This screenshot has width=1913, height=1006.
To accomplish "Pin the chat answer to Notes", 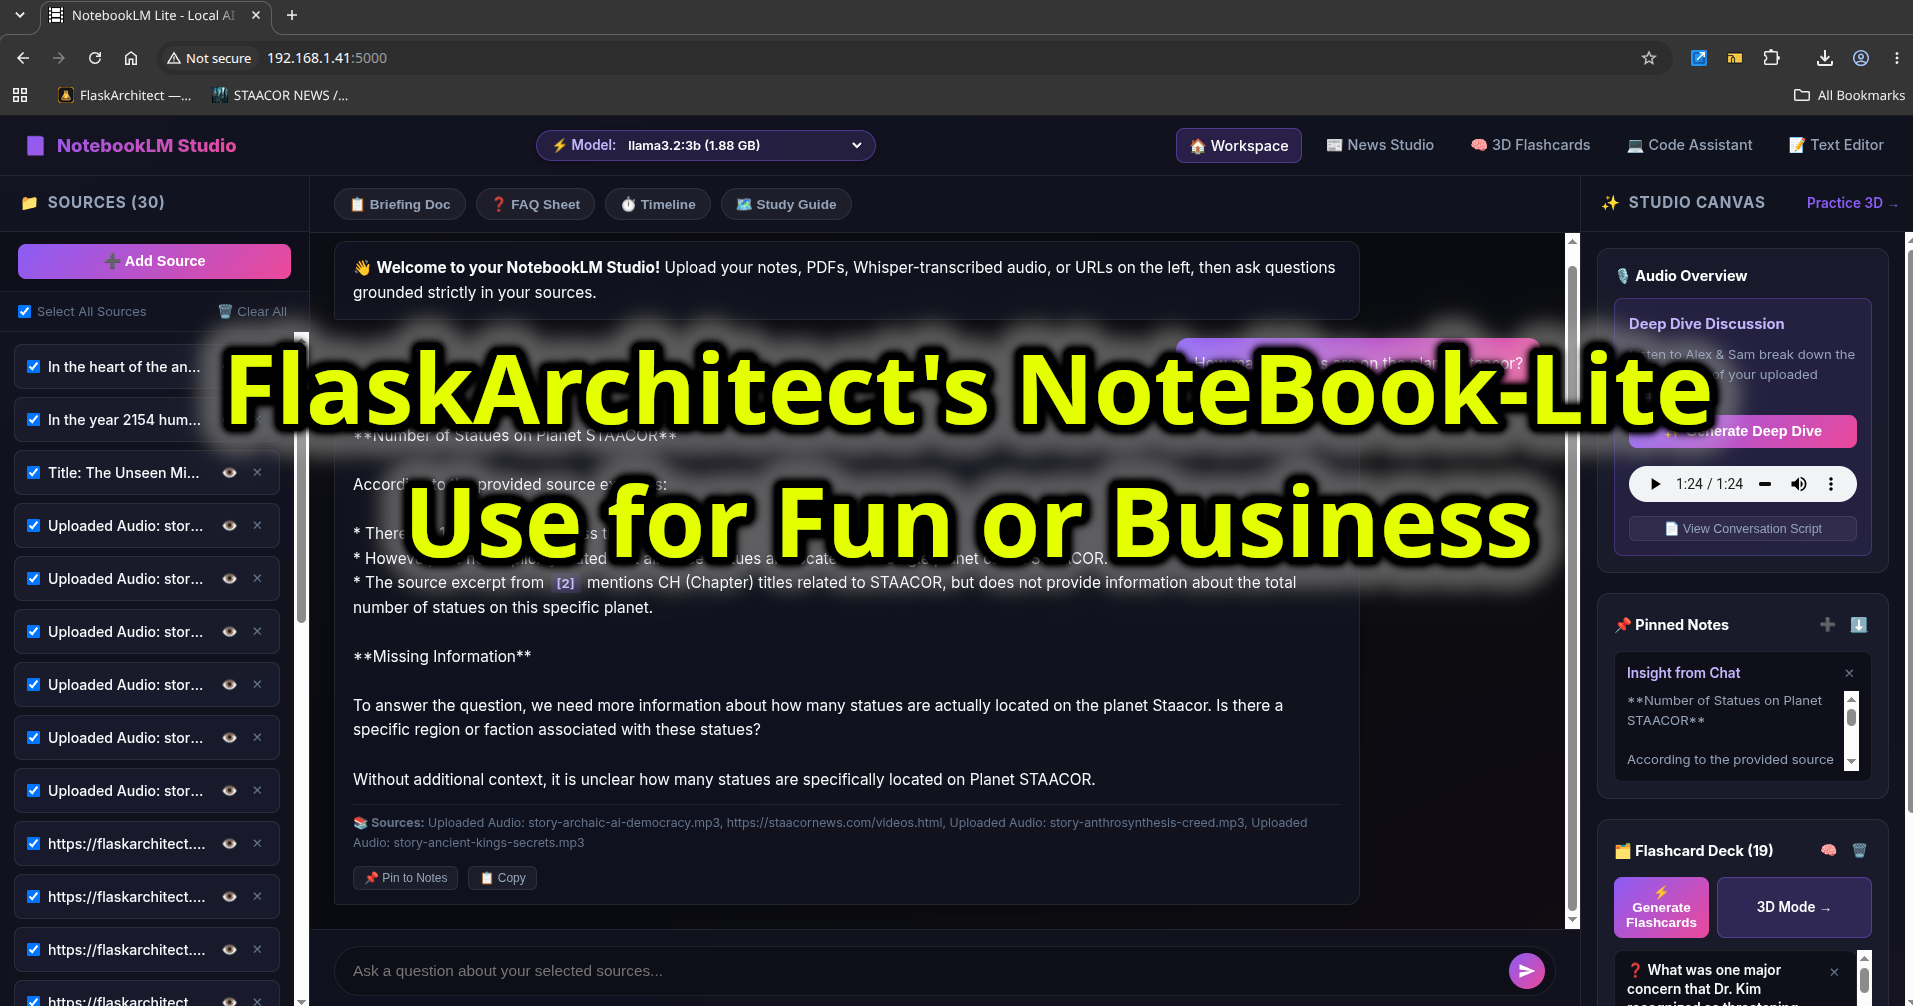I will pos(405,877).
